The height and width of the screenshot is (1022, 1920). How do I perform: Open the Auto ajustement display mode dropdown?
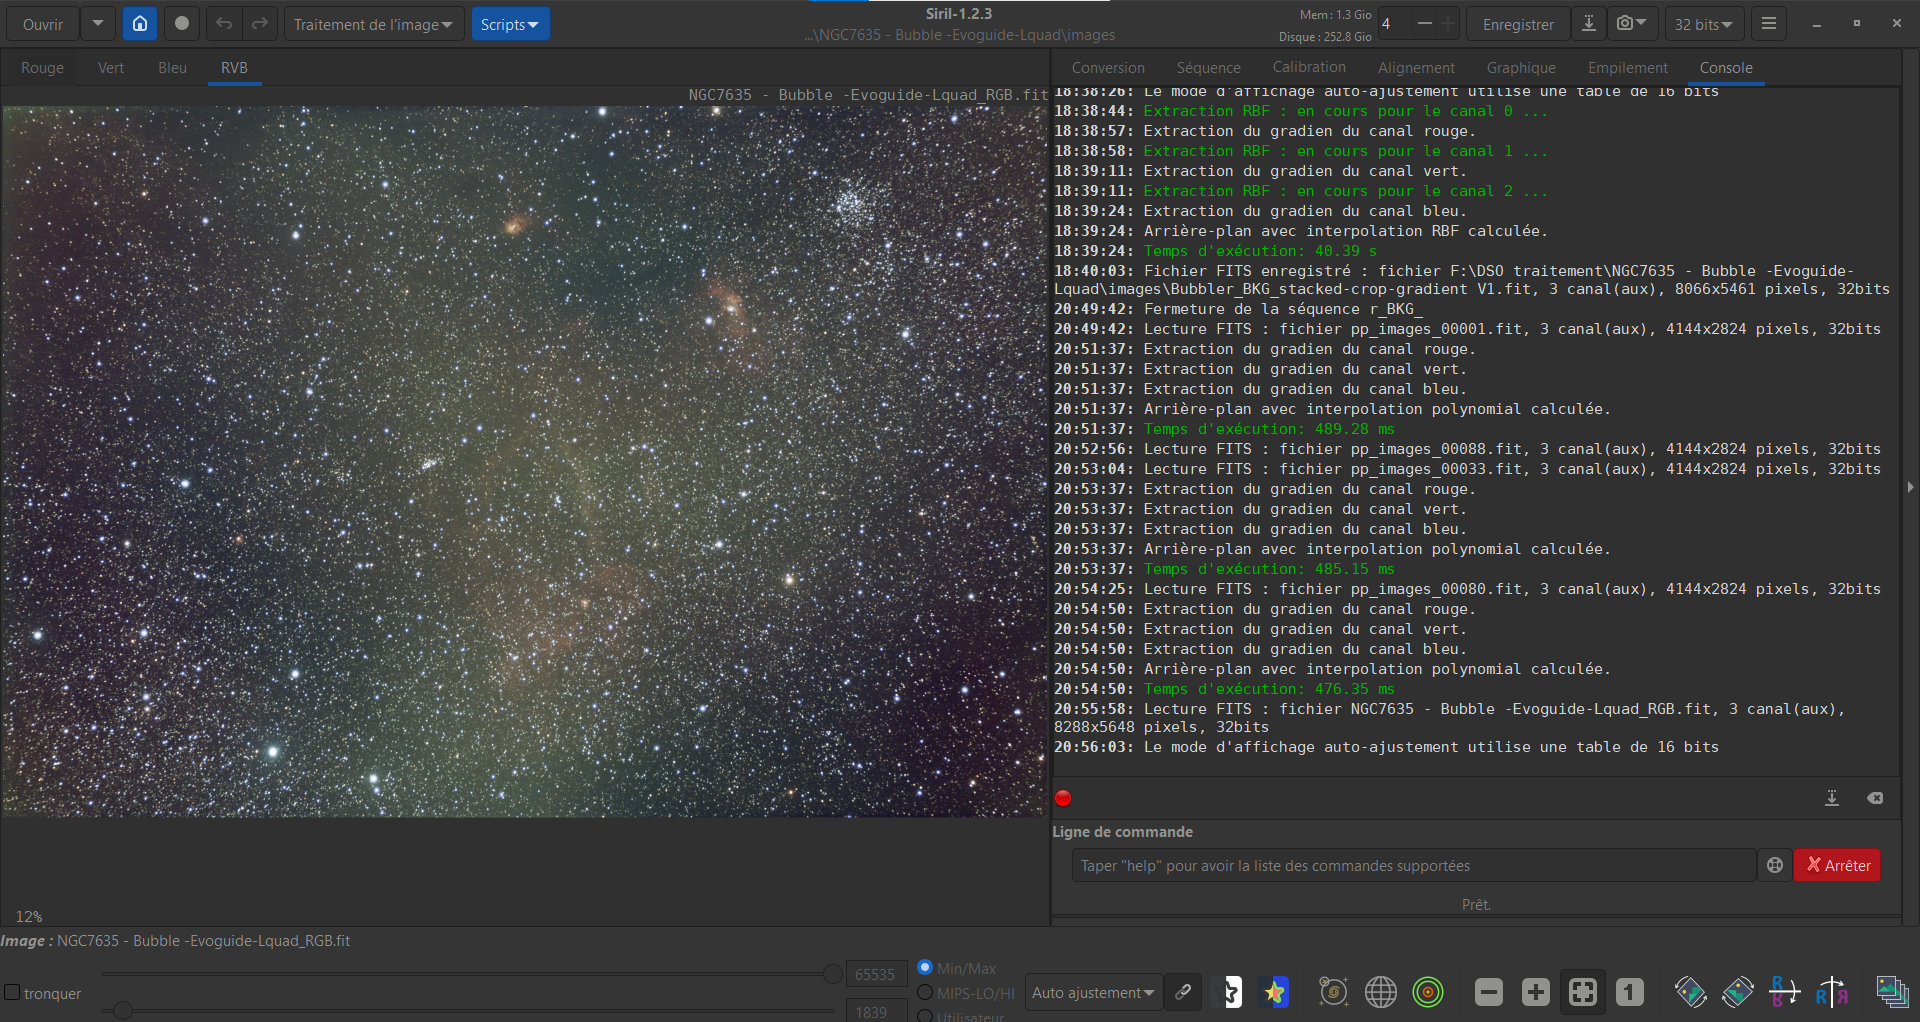[1093, 992]
